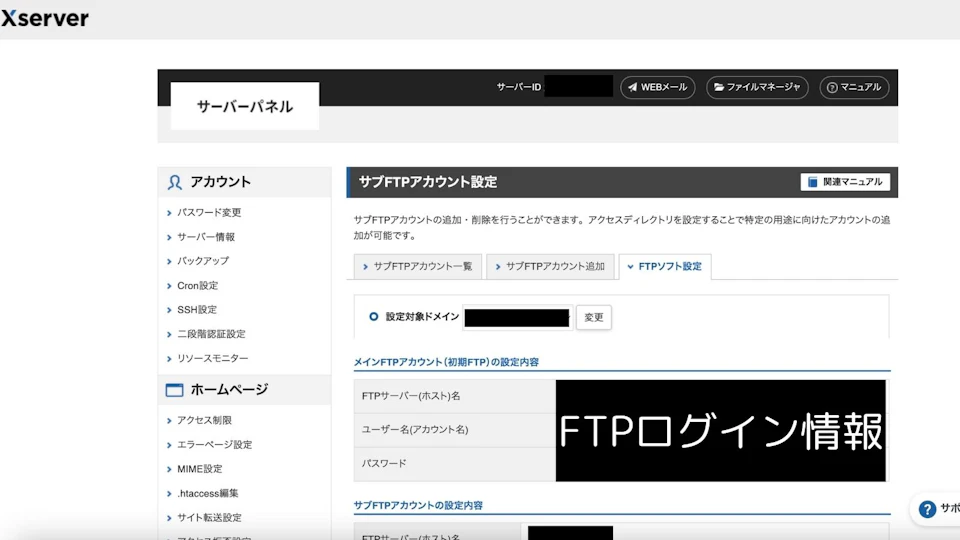Screen dimensions: 960x540
Task: Open the ファイルマネージャ button
Action: click(x=757, y=88)
